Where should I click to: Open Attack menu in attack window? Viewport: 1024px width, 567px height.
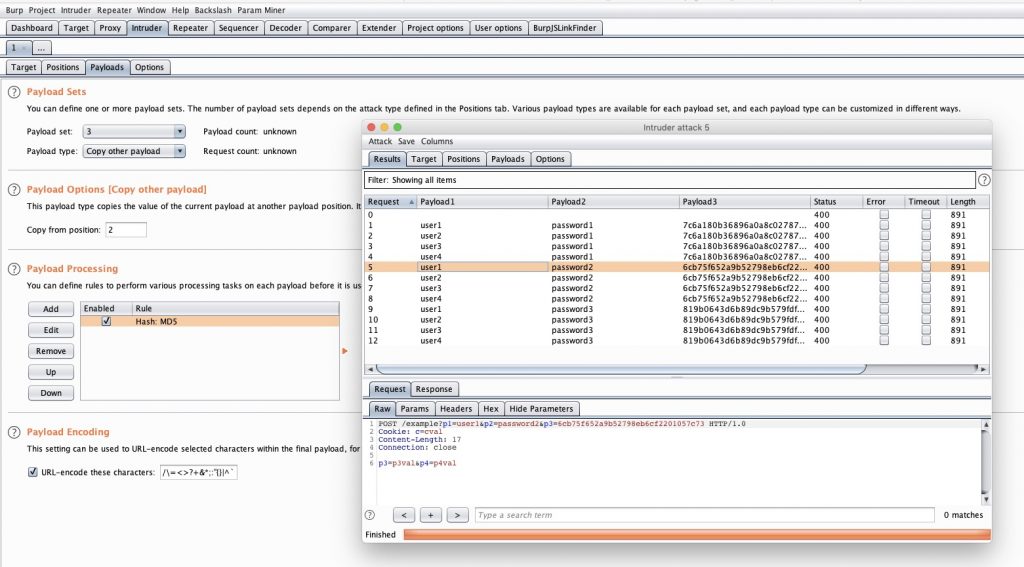pos(380,141)
